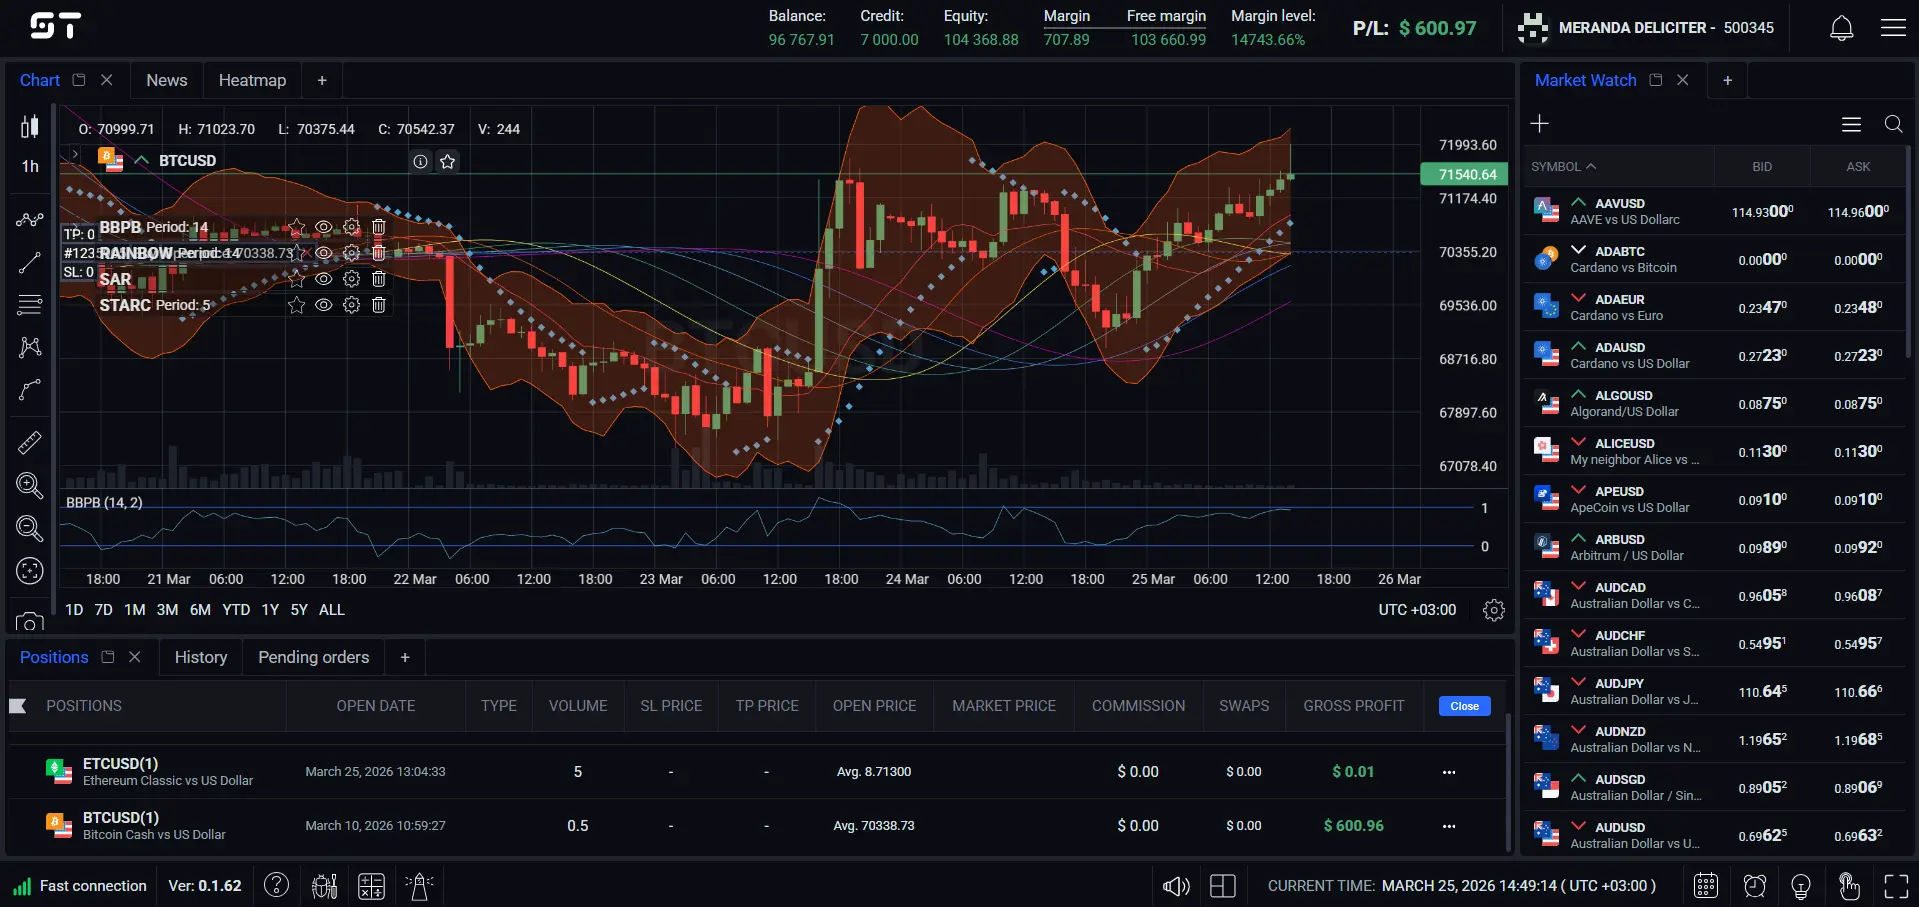Screen dimensions: 1919x907
Task: Click the alarm clock icon
Action: (x=1753, y=886)
